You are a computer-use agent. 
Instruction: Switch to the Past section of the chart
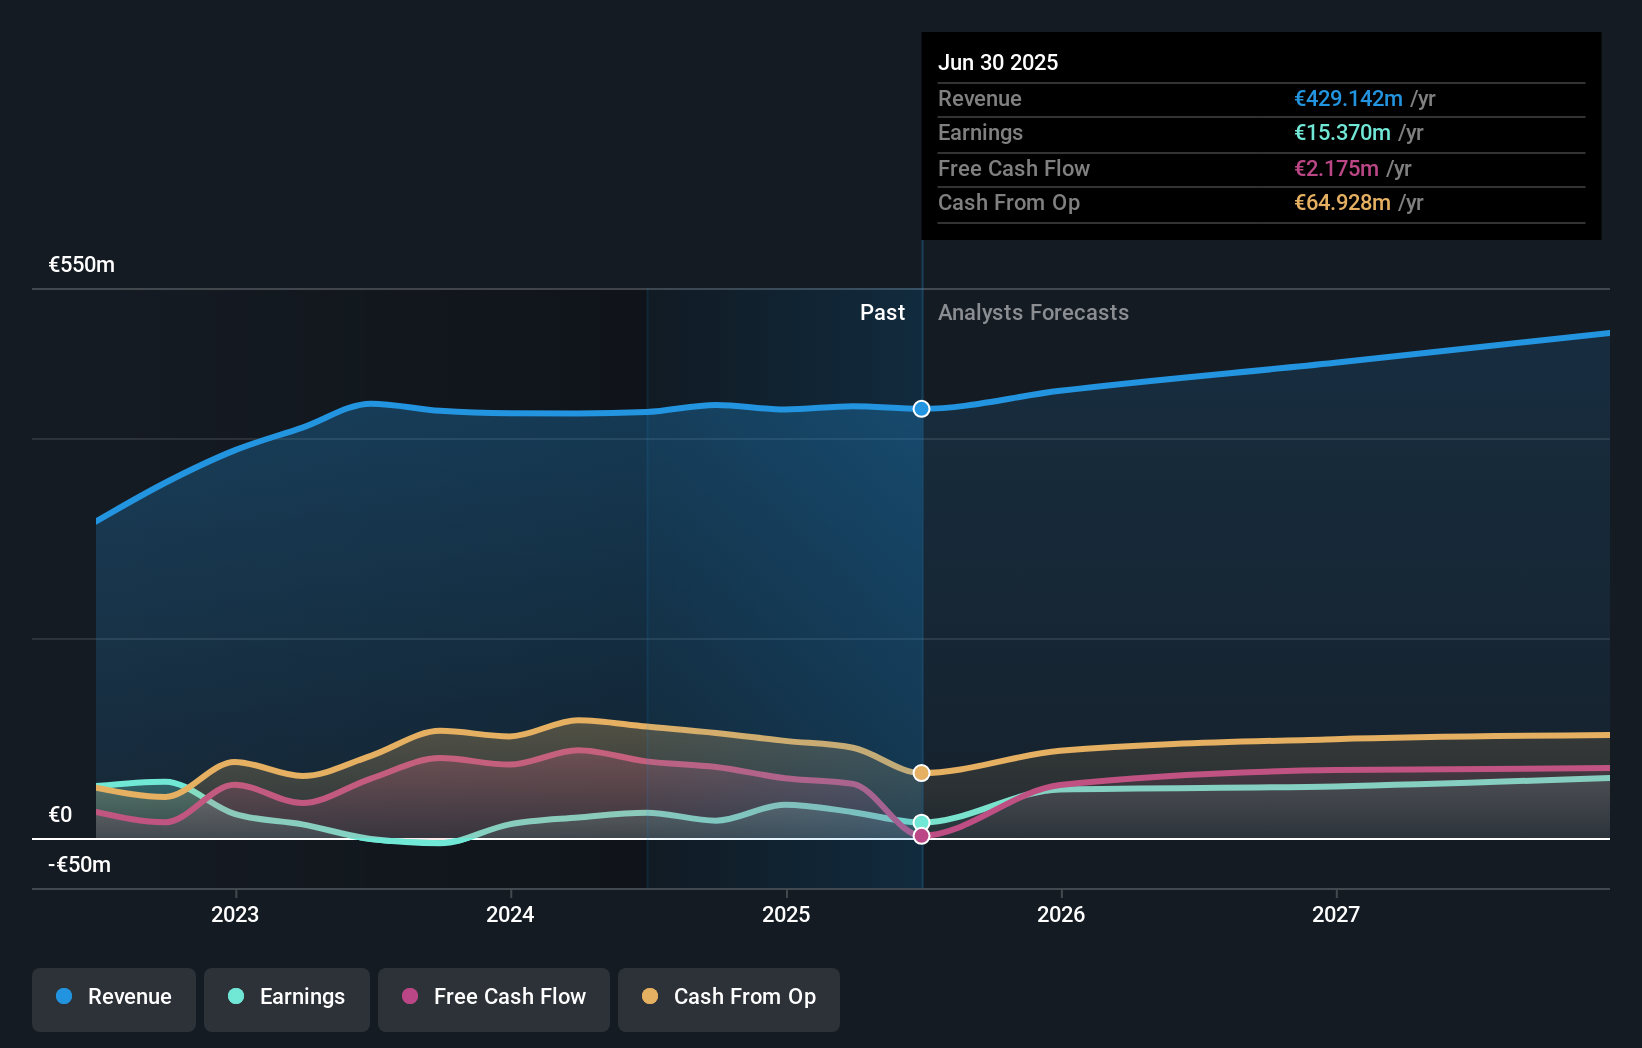(882, 312)
